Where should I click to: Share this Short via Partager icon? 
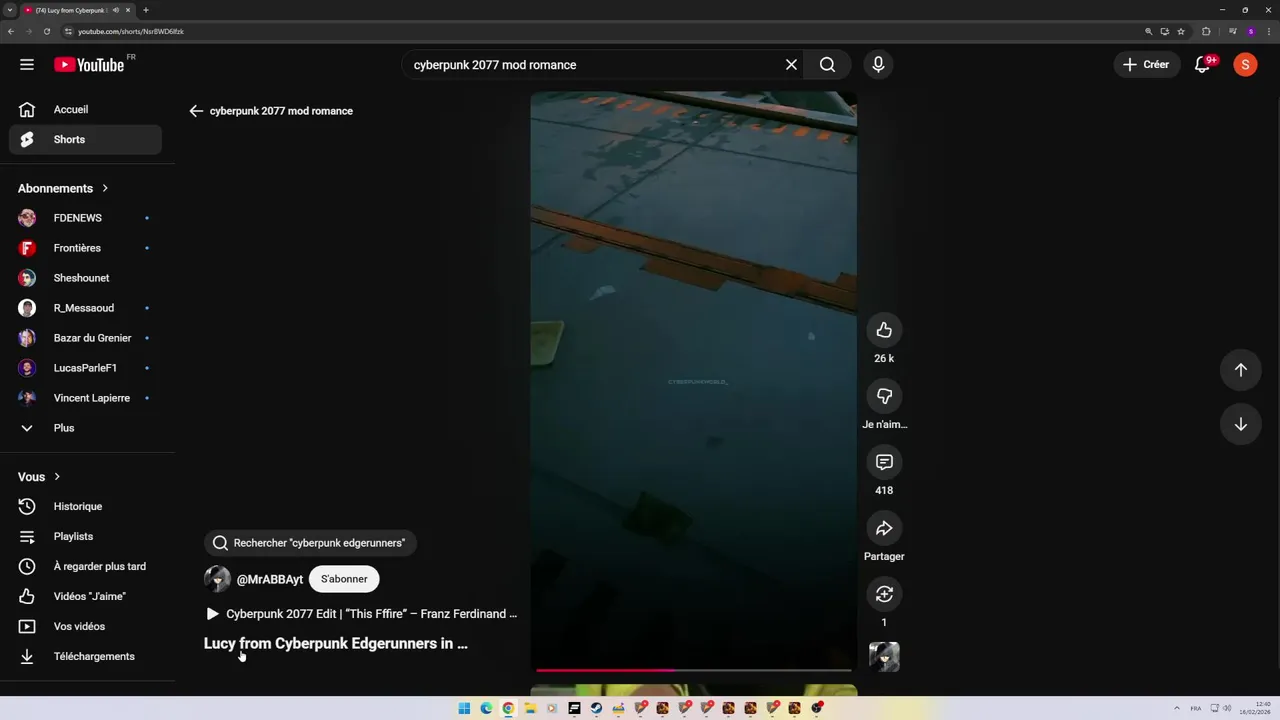coord(884,528)
